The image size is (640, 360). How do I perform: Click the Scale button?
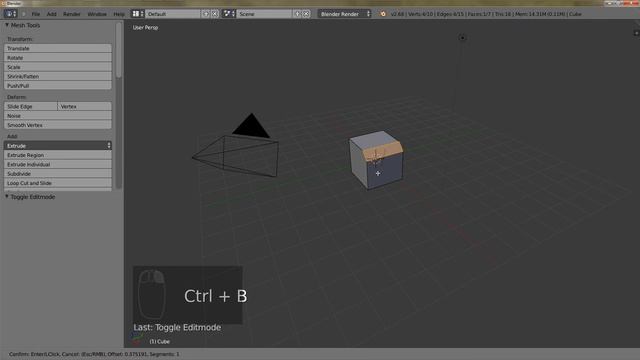point(58,67)
